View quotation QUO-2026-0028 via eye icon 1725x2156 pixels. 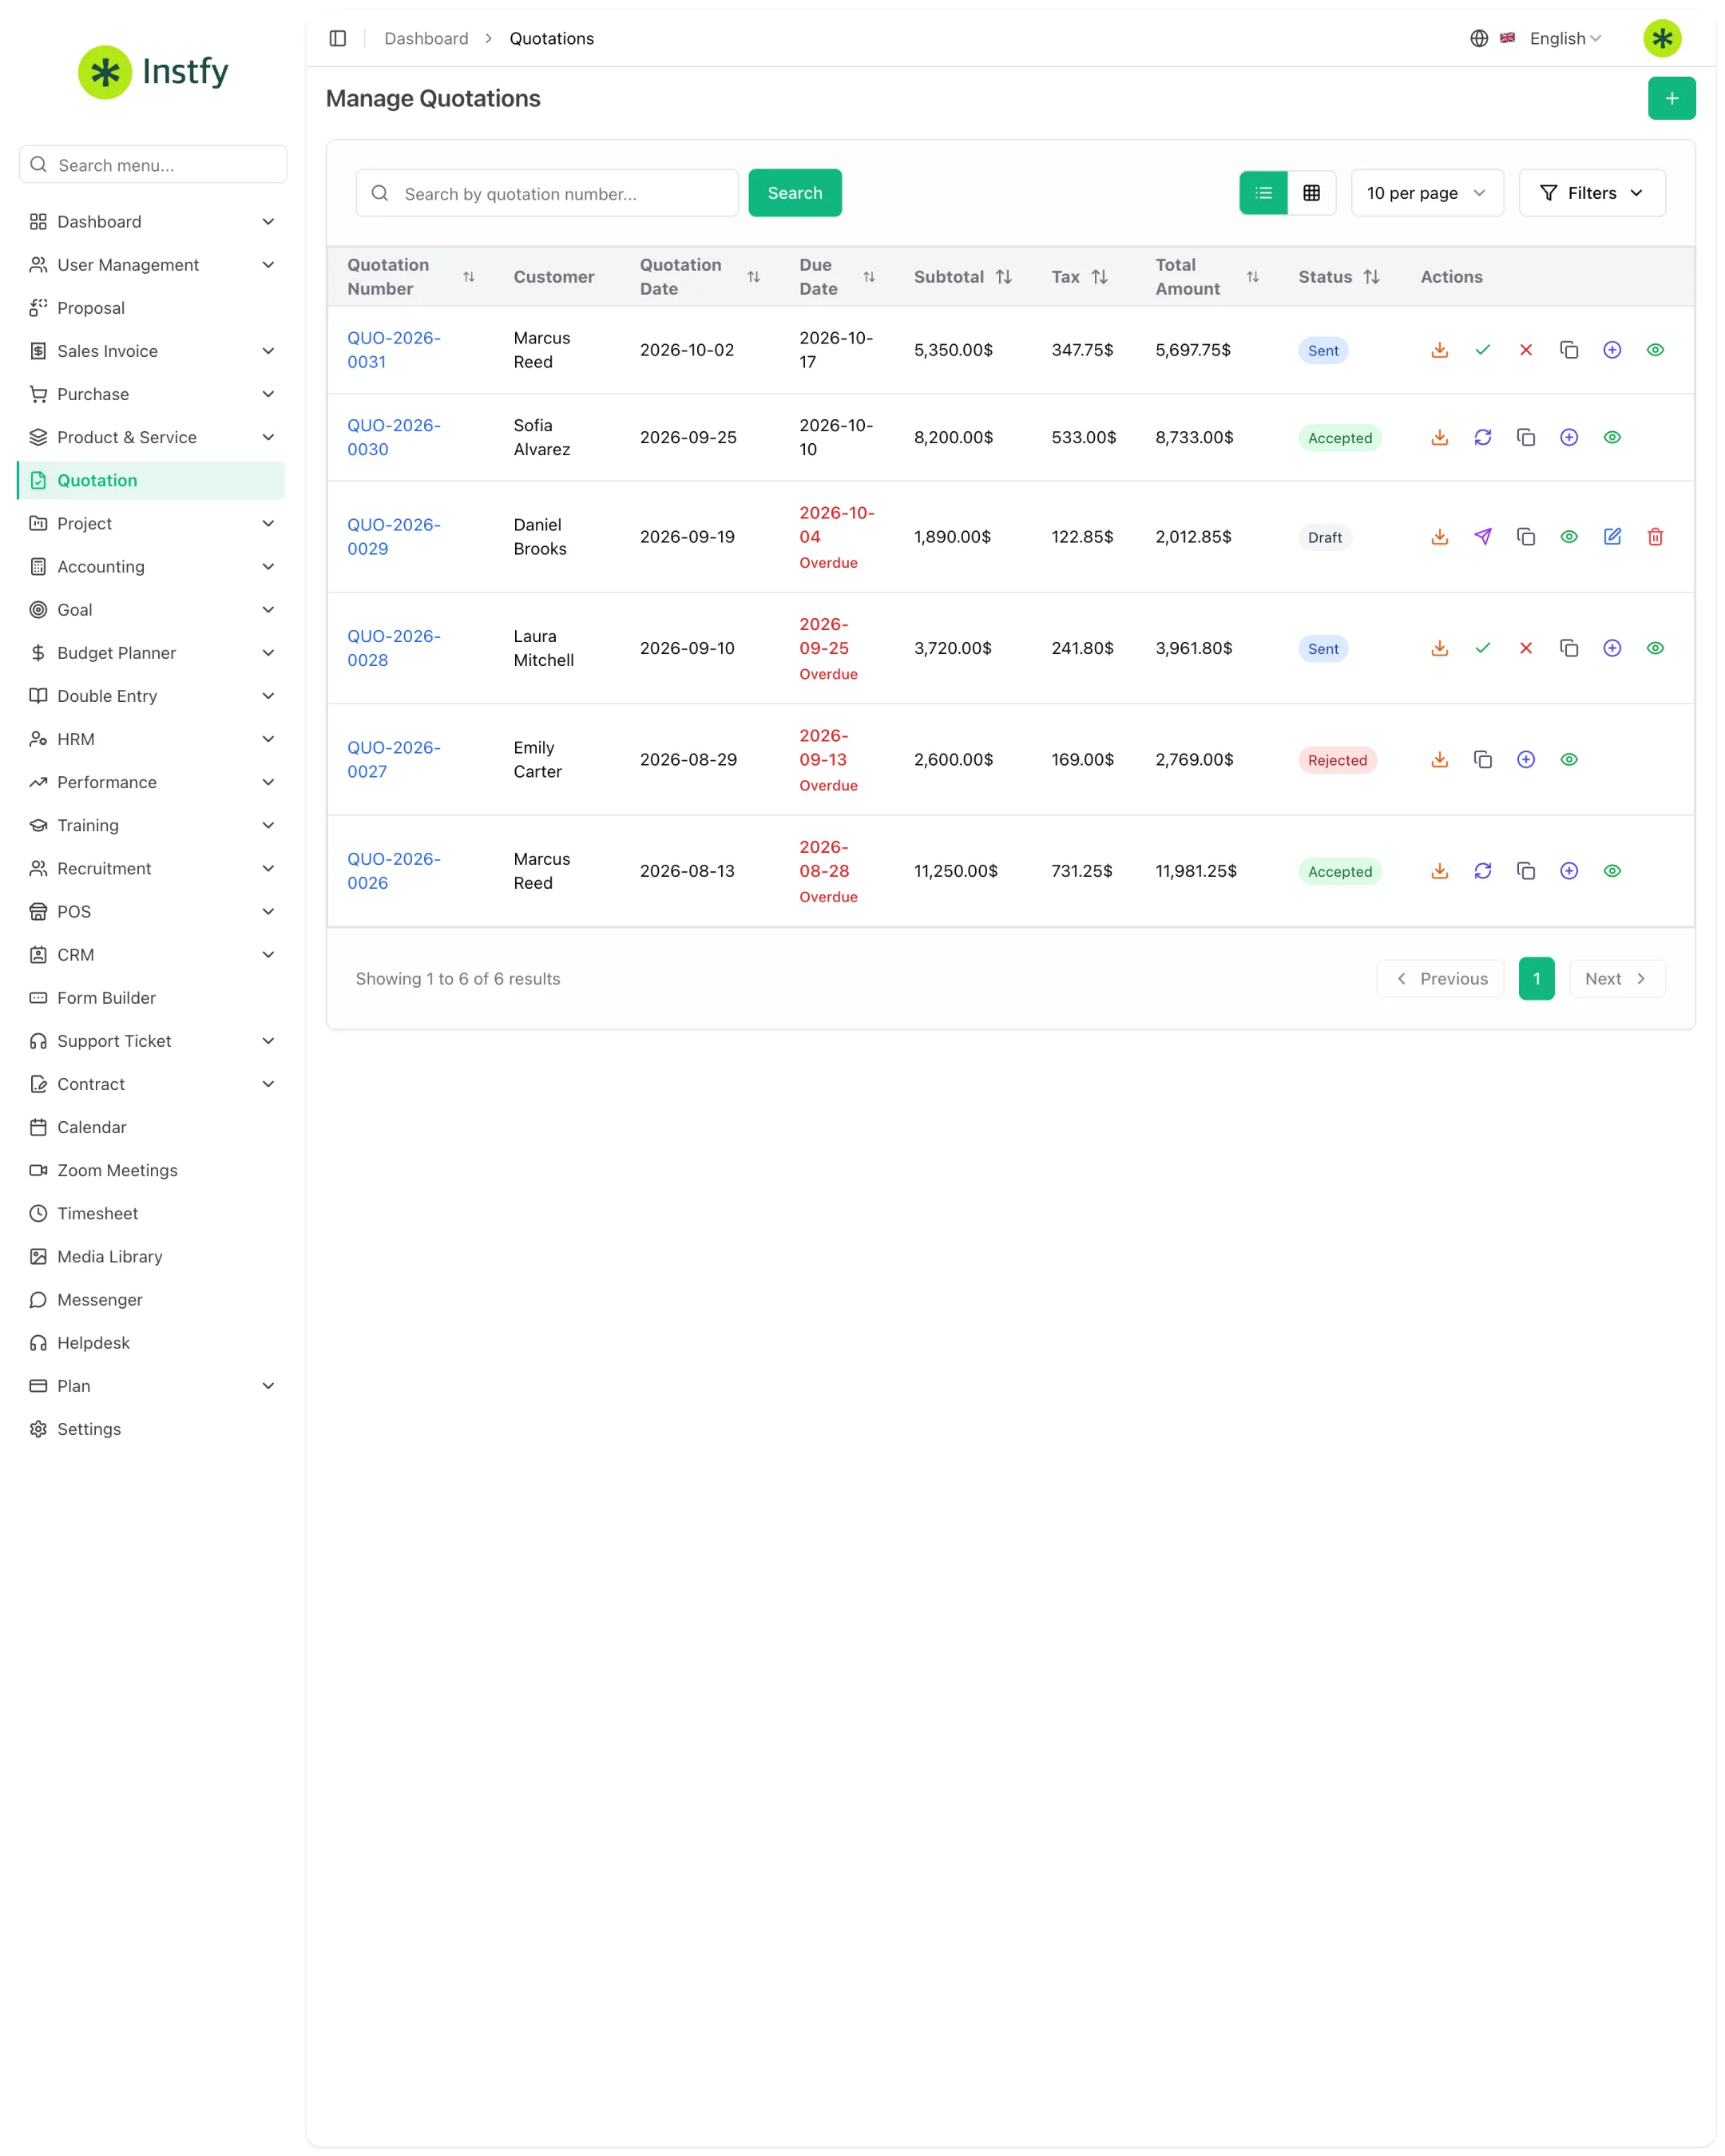click(1654, 648)
